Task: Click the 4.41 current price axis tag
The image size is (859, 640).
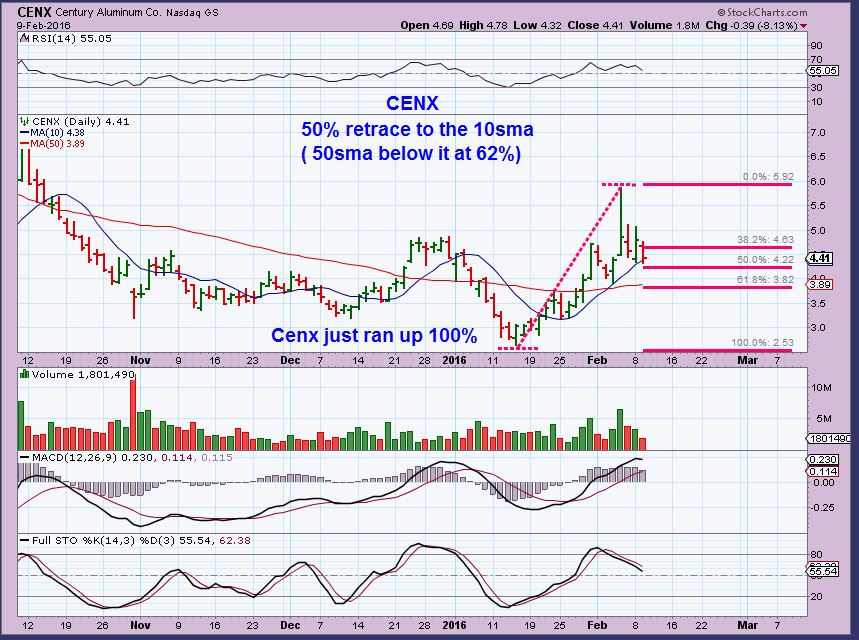Action: coord(821,258)
